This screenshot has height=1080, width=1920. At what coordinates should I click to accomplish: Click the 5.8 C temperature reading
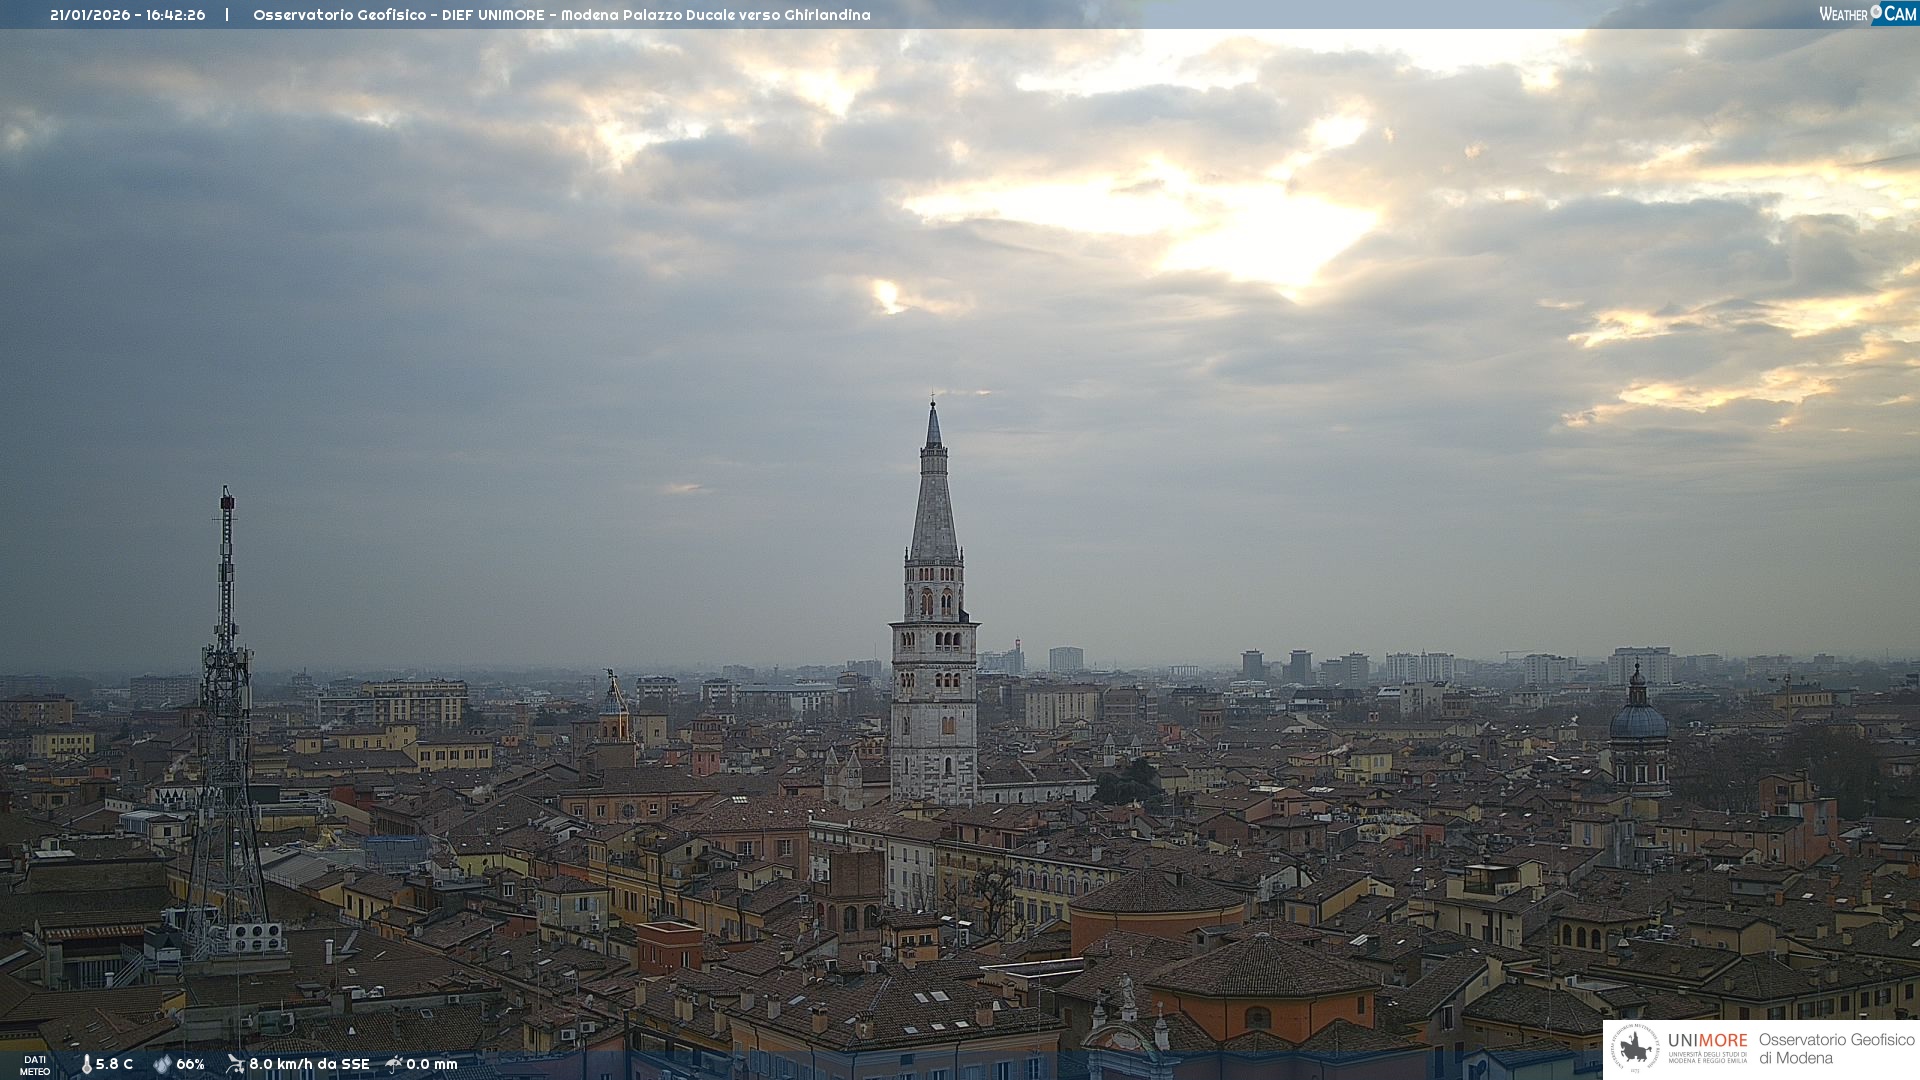[x=114, y=1064]
